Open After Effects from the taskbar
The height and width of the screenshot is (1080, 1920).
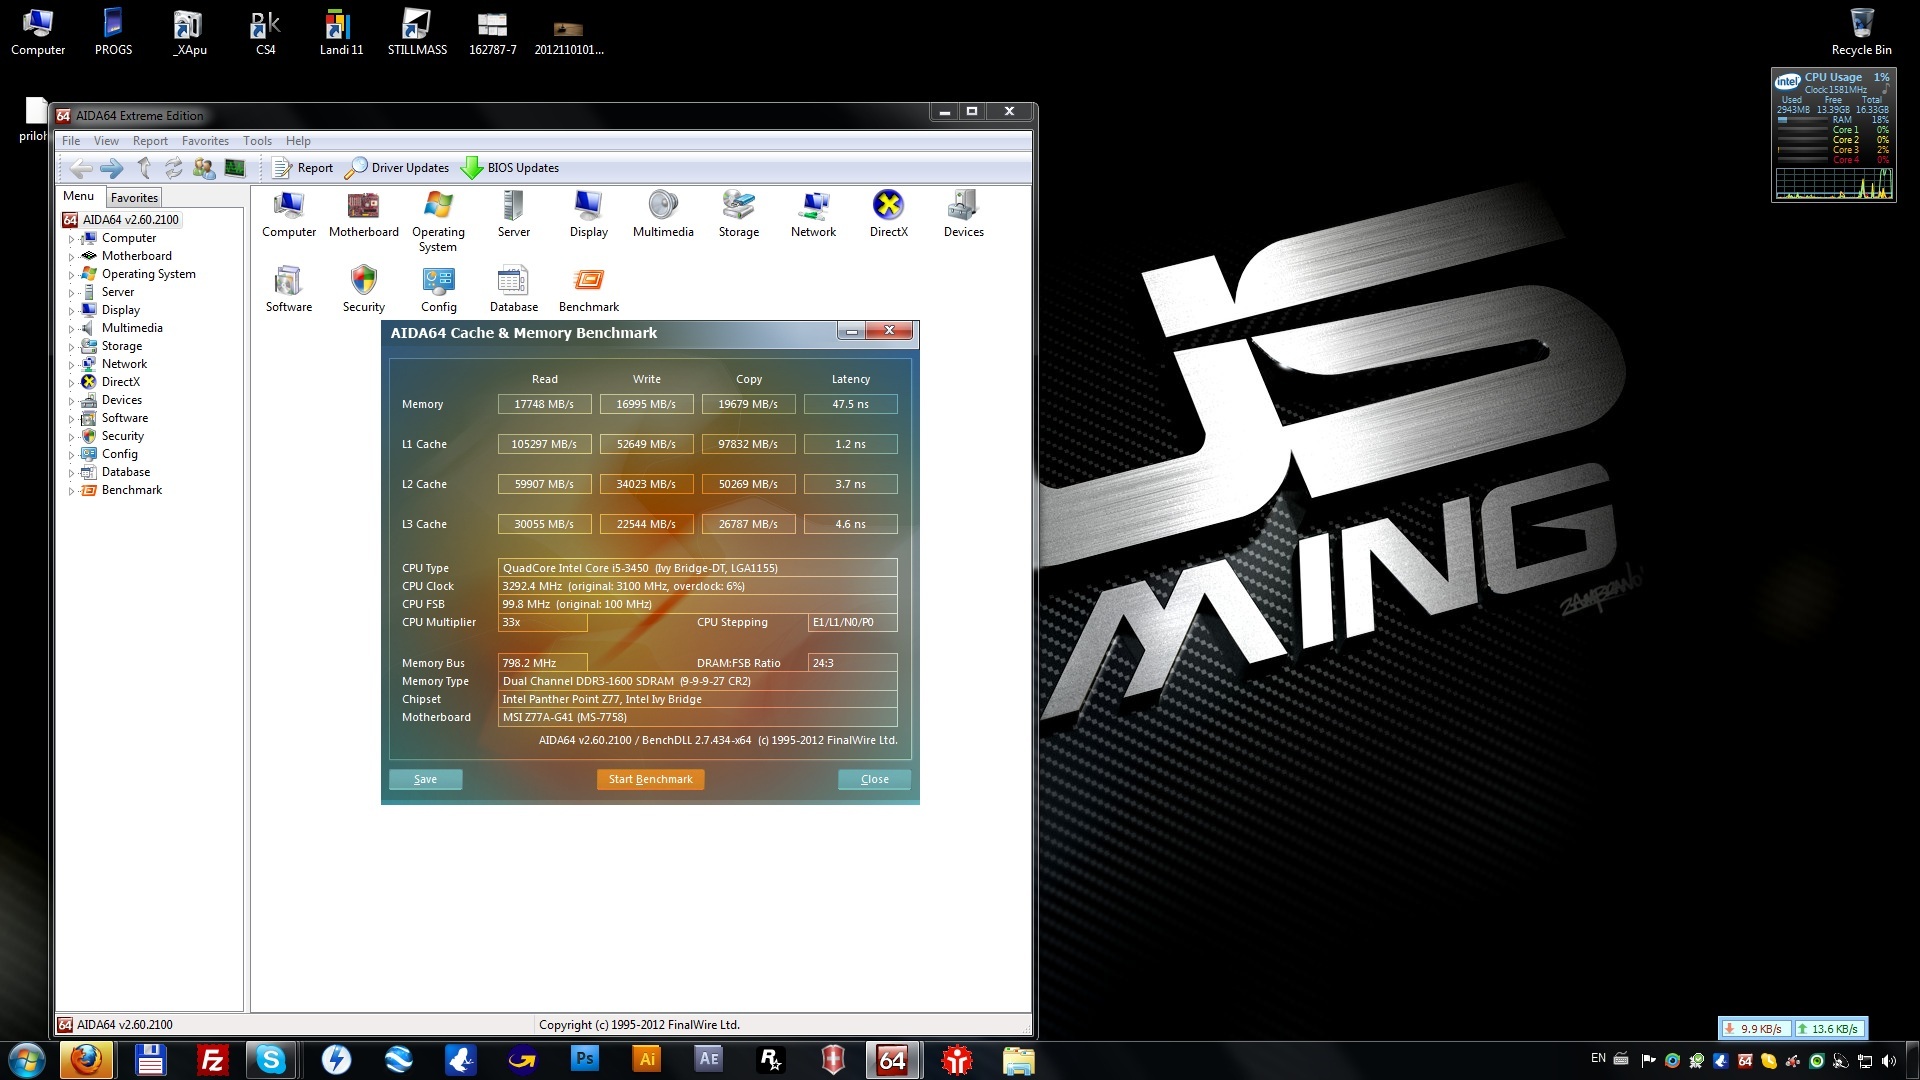pyautogui.click(x=709, y=1060)
